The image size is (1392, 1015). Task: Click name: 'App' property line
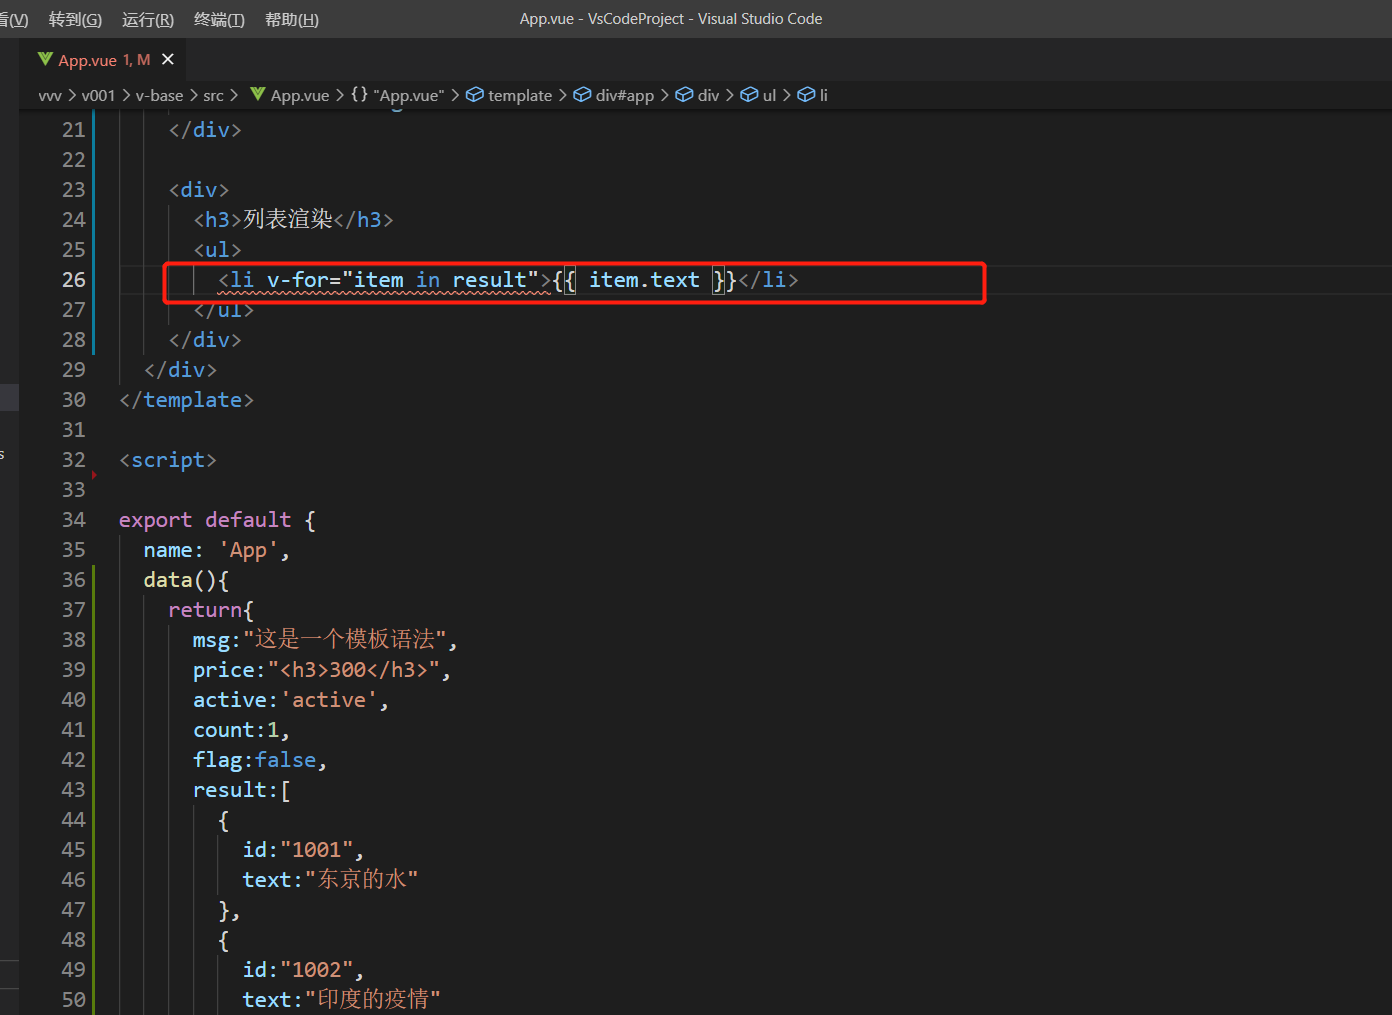click(x=216, y=550)
